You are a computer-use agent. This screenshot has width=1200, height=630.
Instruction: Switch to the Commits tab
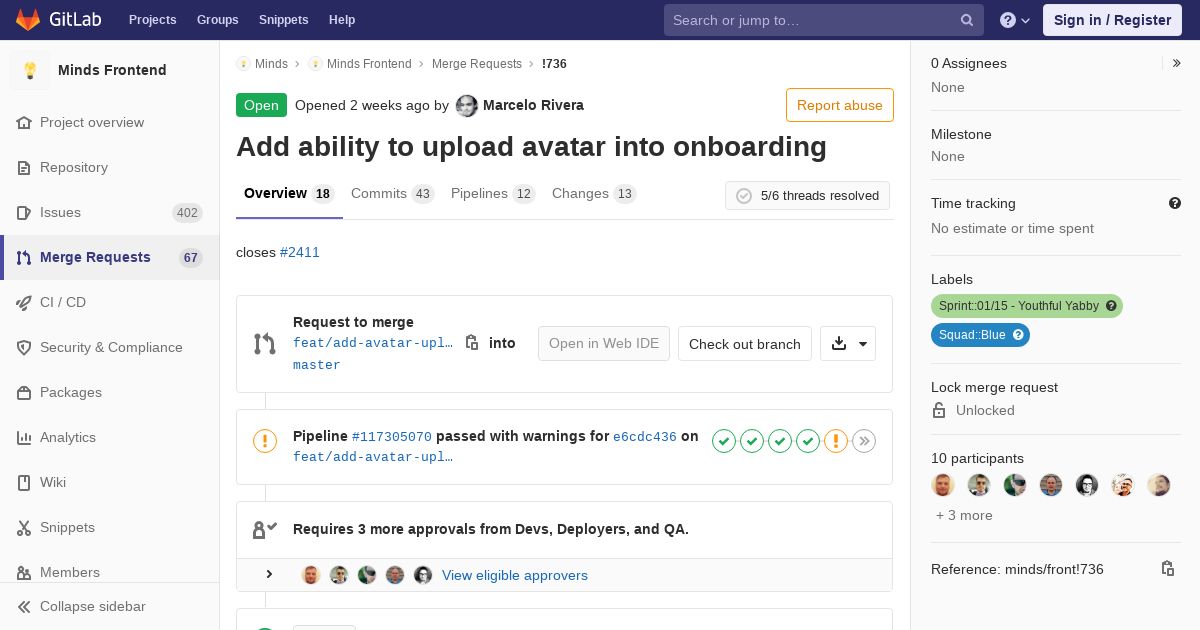point(393,194)
